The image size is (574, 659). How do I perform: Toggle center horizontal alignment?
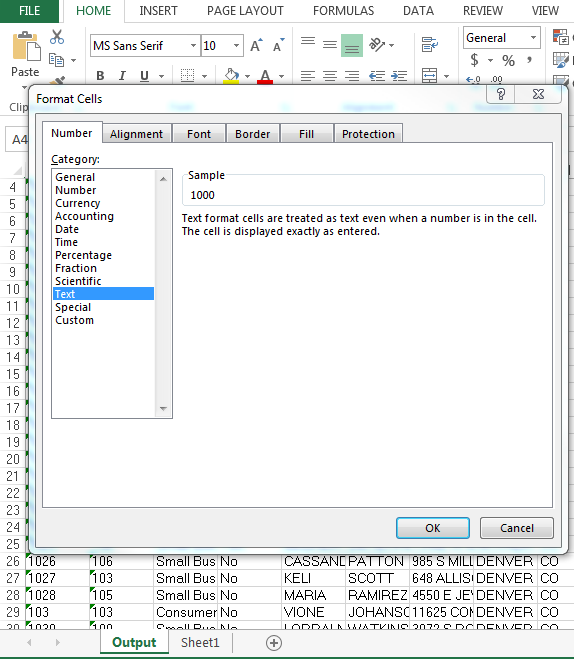(330, 76)
